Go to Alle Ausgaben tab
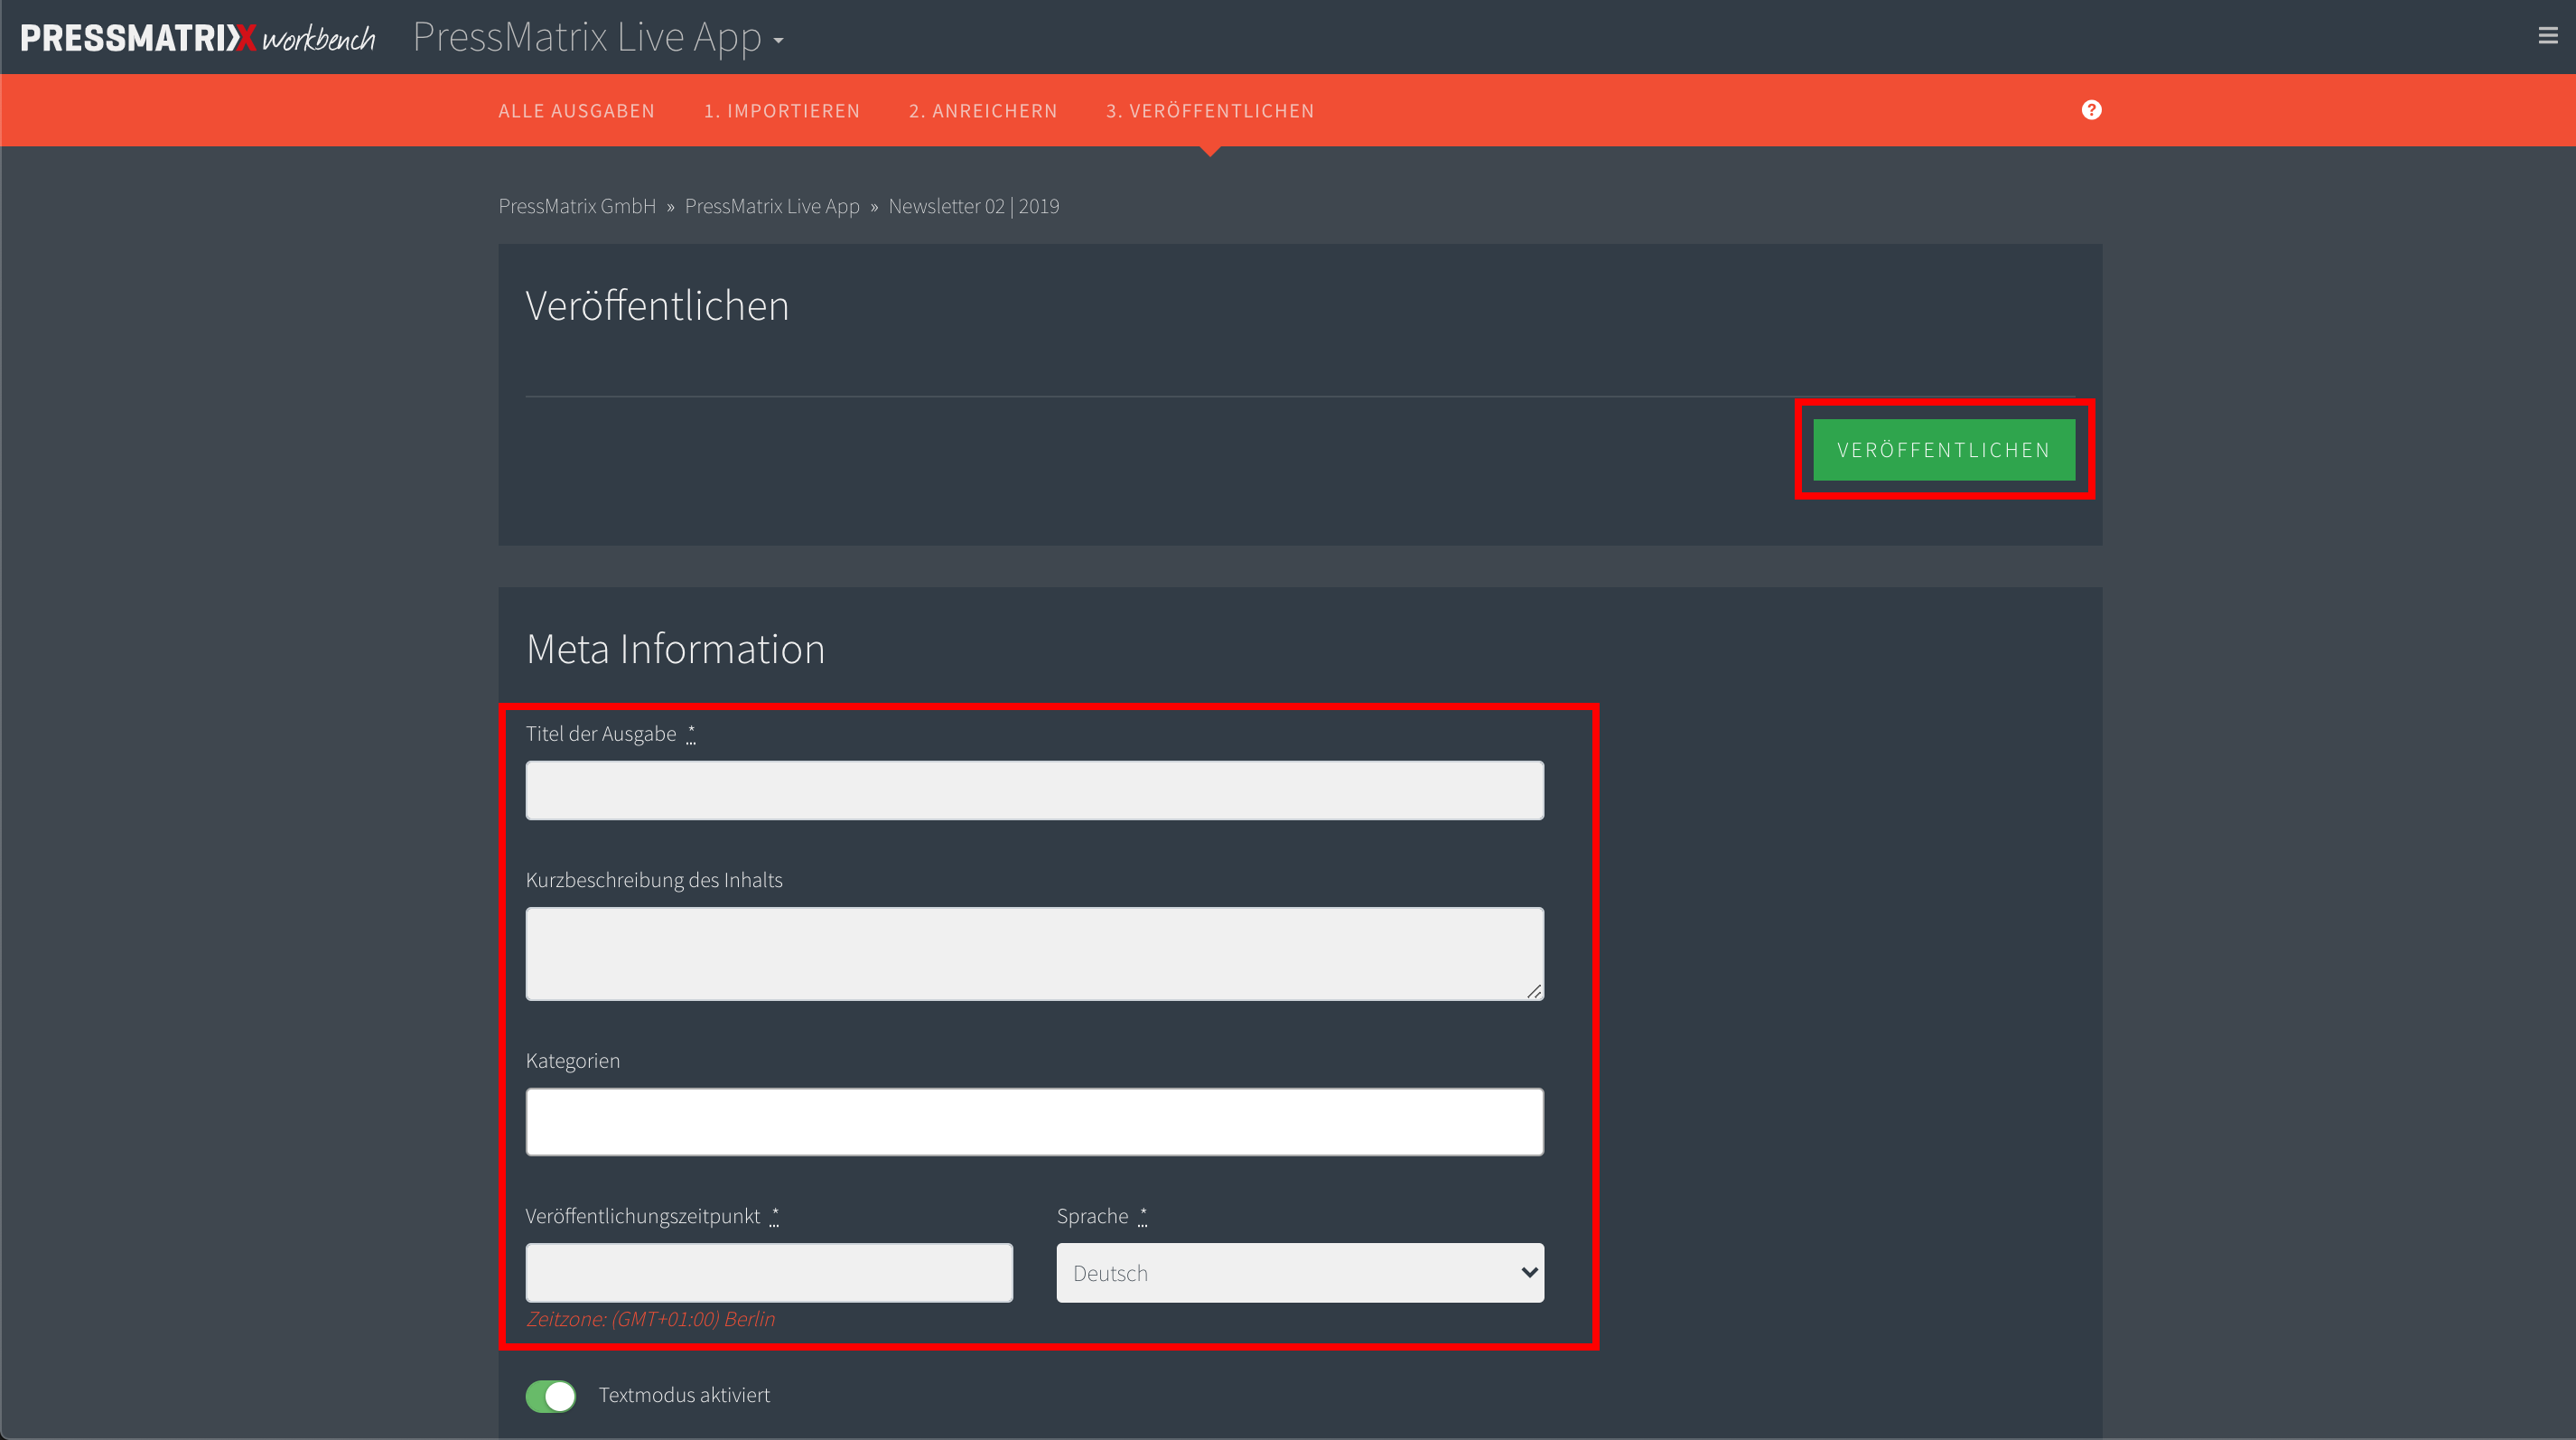The width and height of the screenshot is (2576, 1440). click(x=577, y=111)
